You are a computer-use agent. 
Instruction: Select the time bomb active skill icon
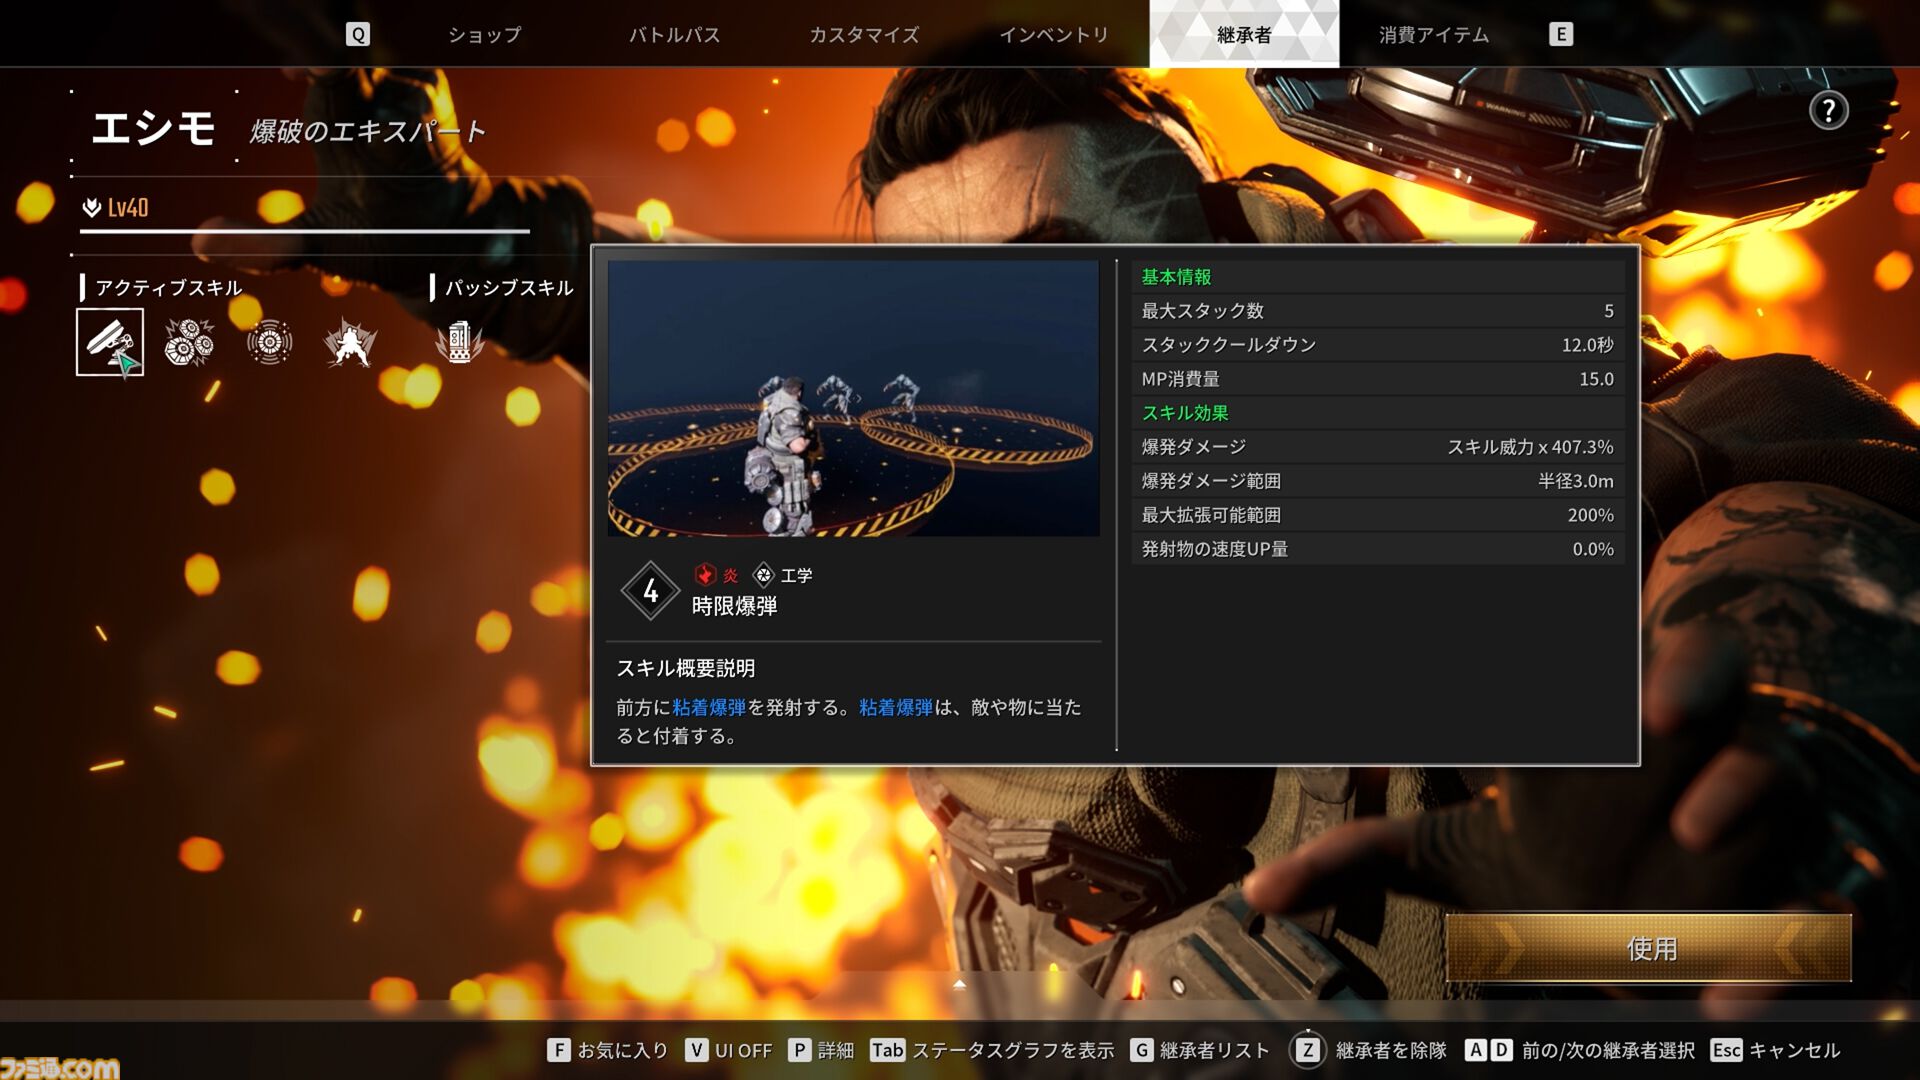pyautogui.click(x=110, y=342)
